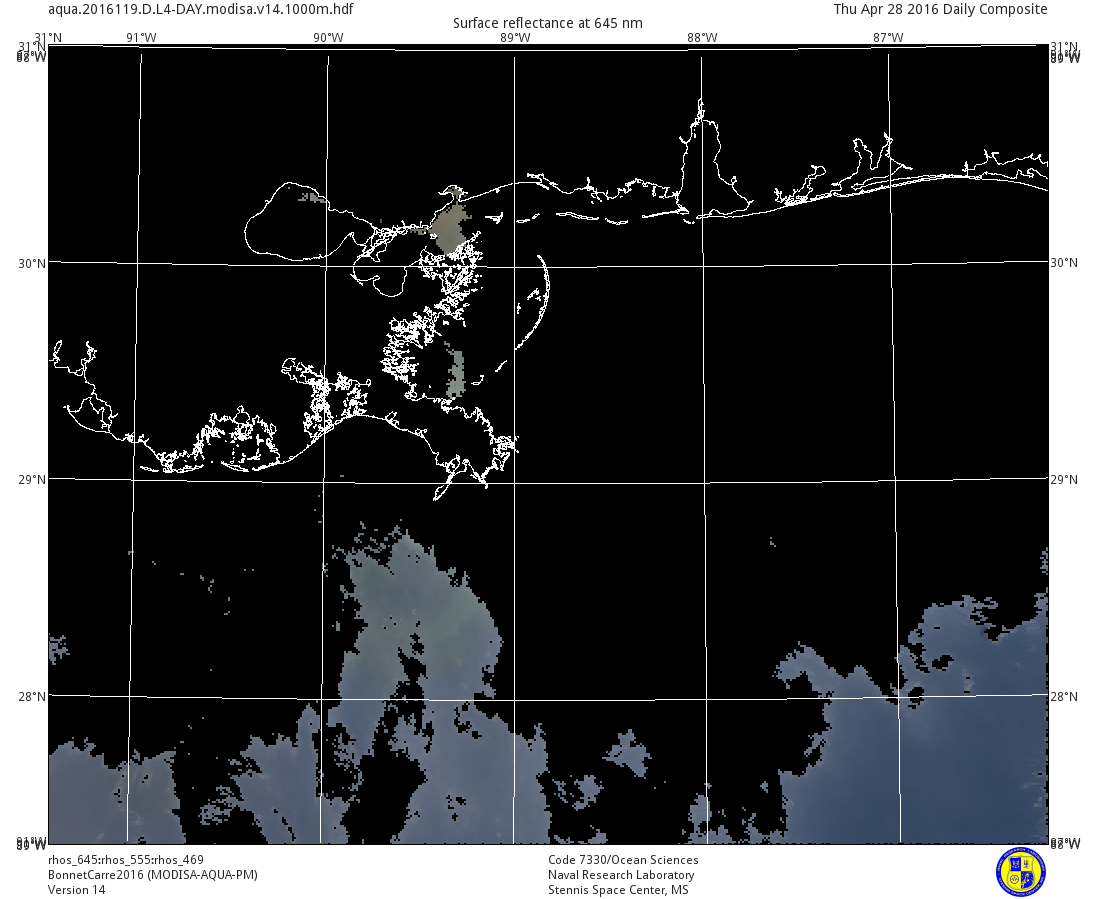The width and height of the screenshot is (1096, 899).
Task: Select the 'Surface reflectance at 645 nm' title
Action: [x=548, y=23]
